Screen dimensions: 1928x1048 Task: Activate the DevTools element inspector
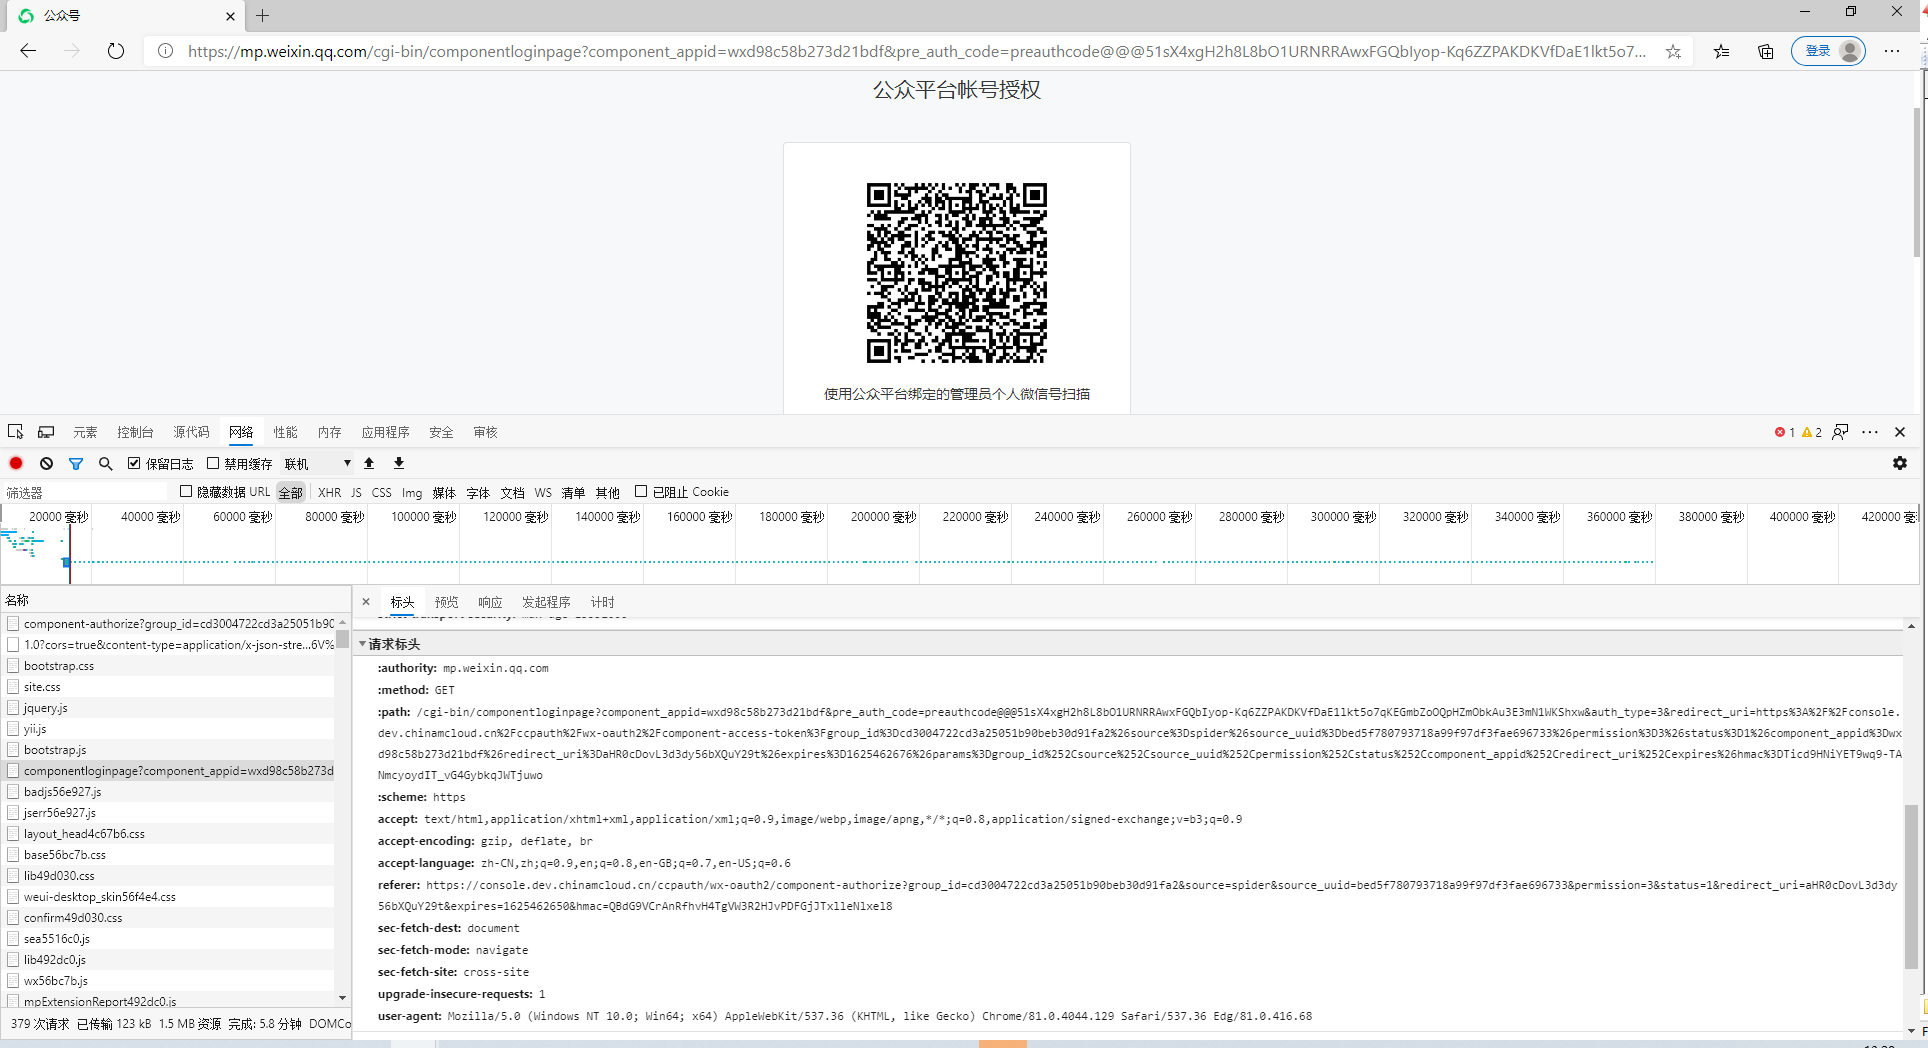pos(15,432)
